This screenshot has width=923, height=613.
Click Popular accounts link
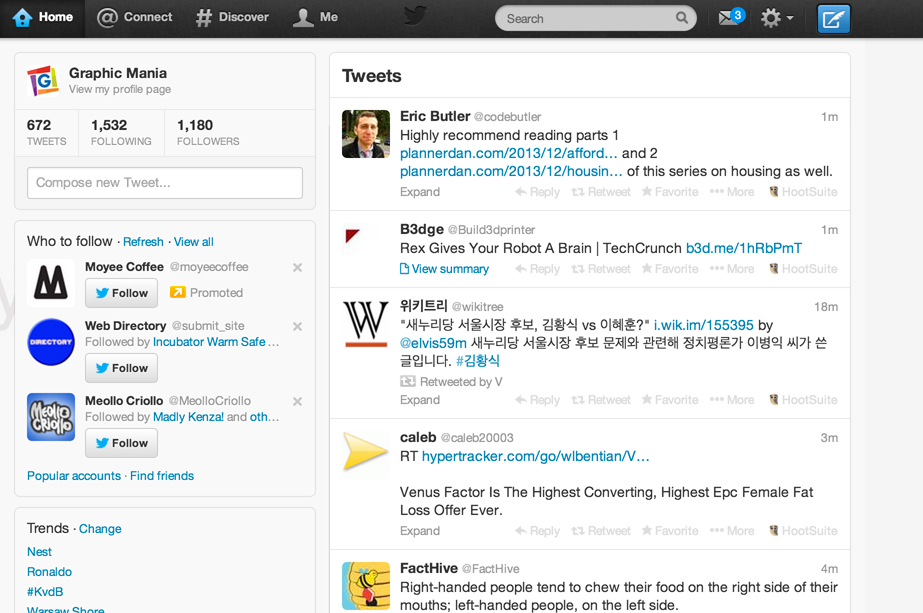tap(74, 476)
